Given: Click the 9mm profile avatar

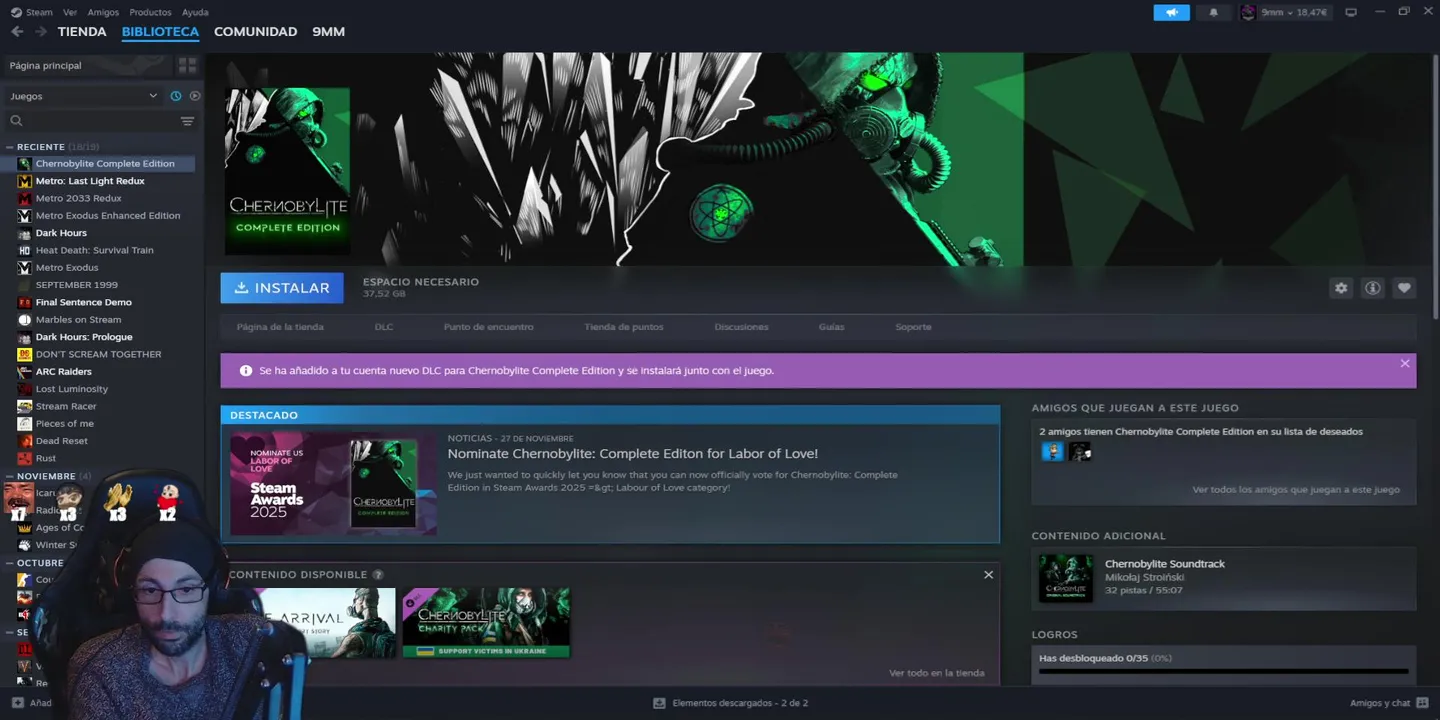Looking at the screenshot, I should pyautogui.click(x=1248, y=12).
